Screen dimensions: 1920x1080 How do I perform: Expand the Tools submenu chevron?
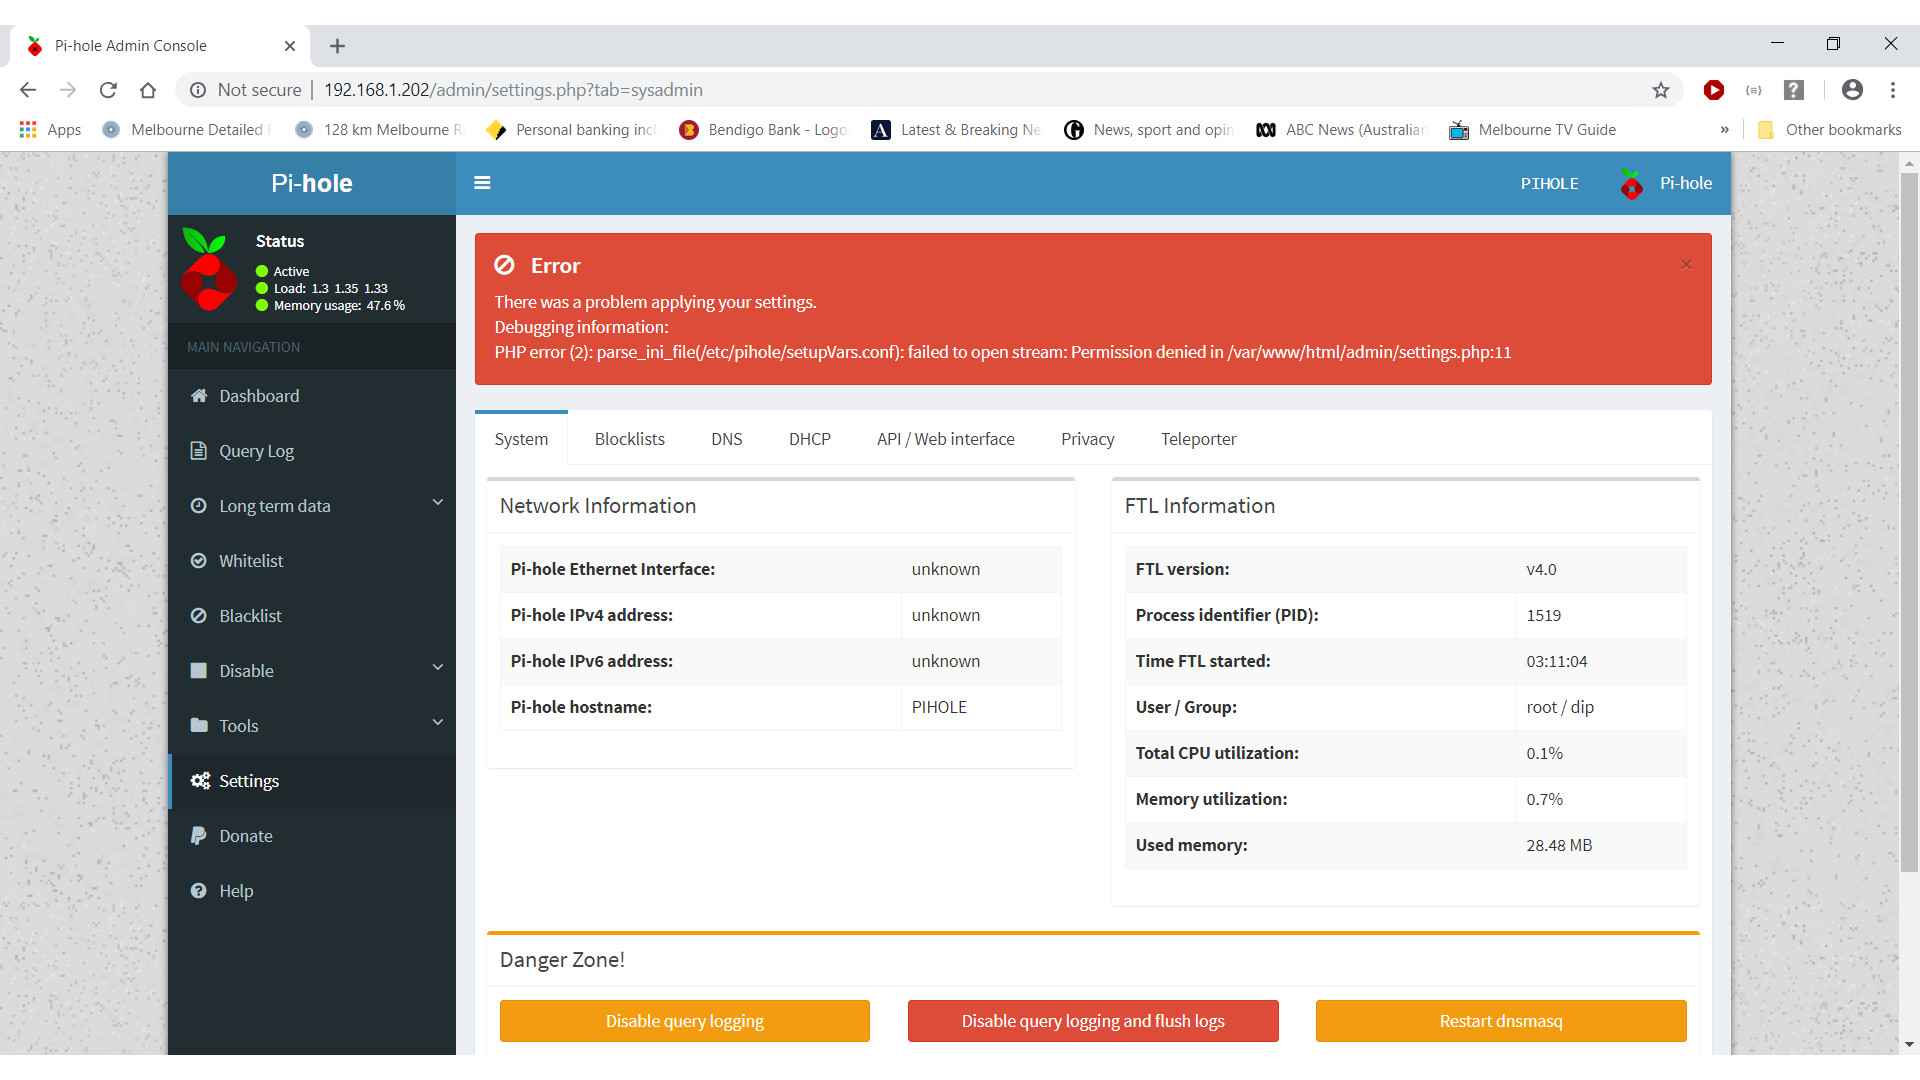(x=437, y=723)
